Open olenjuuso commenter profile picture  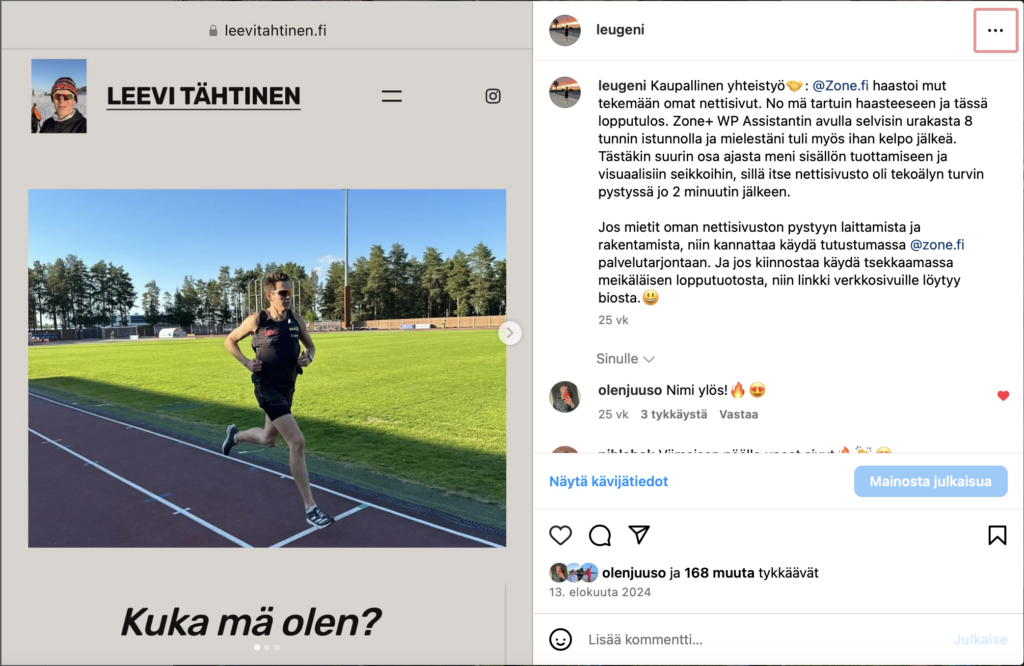tap(564, 396)
